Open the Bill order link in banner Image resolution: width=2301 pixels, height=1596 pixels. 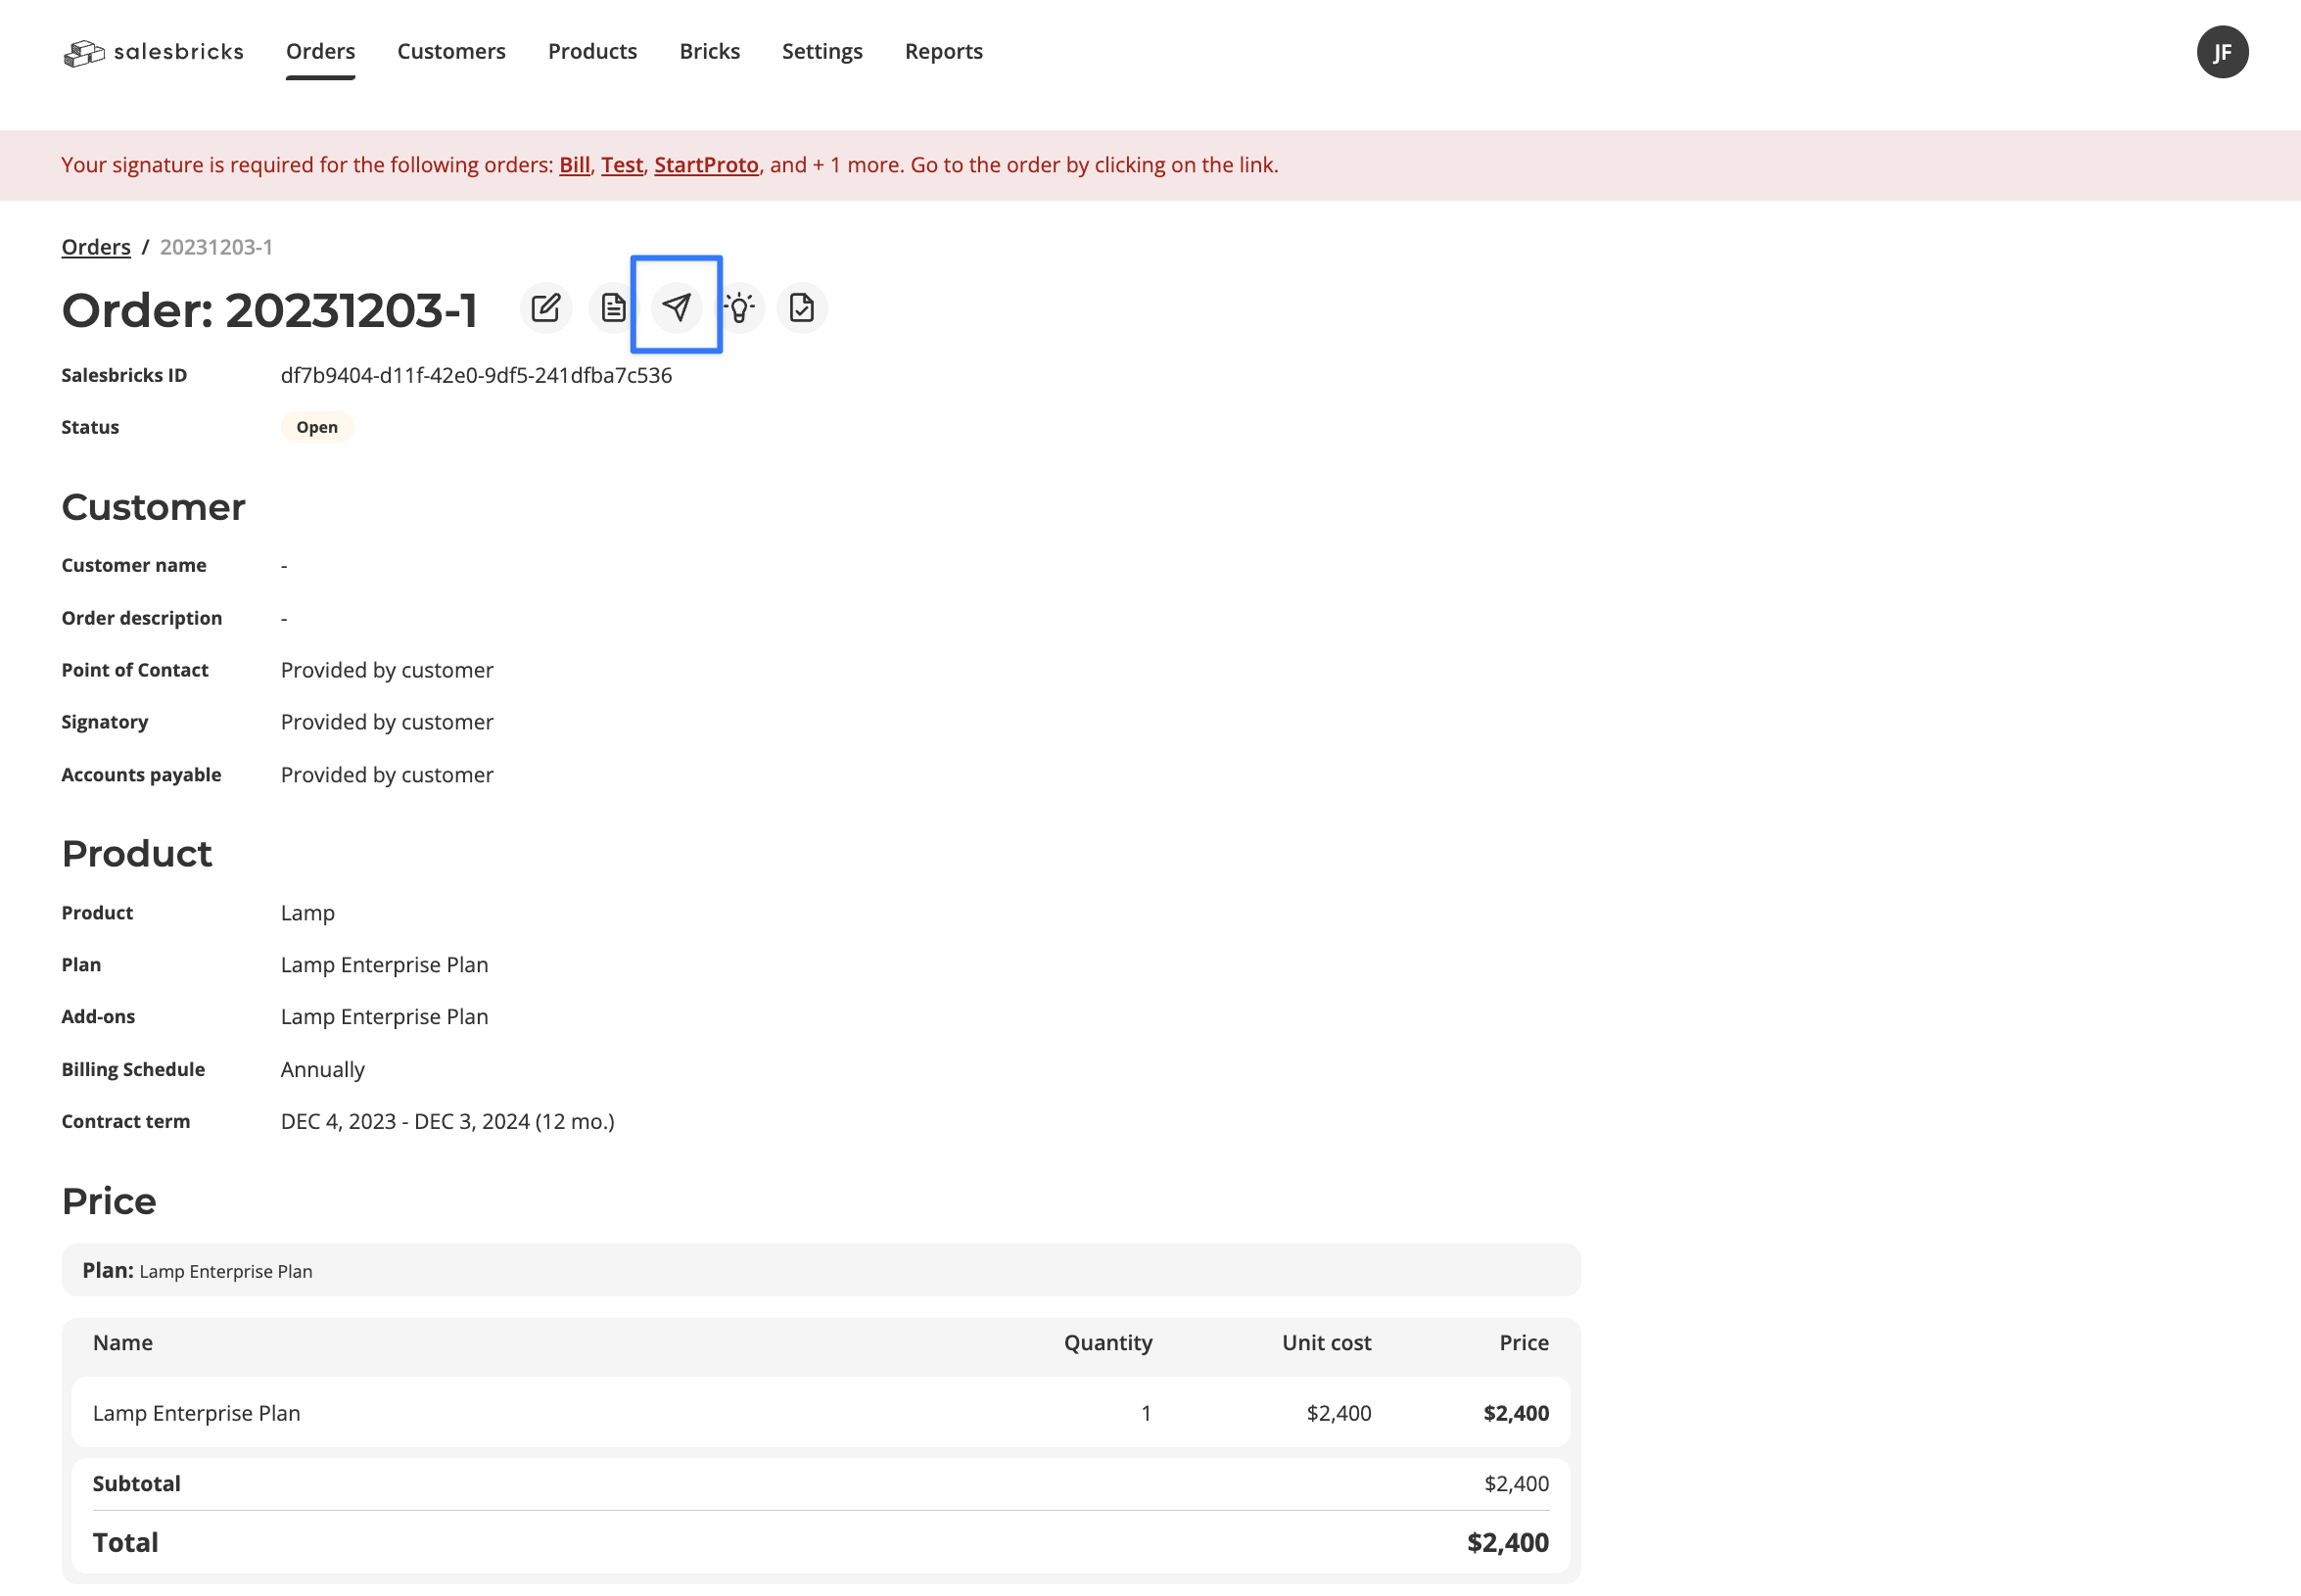pyautogui.click(x=574, y=165)
